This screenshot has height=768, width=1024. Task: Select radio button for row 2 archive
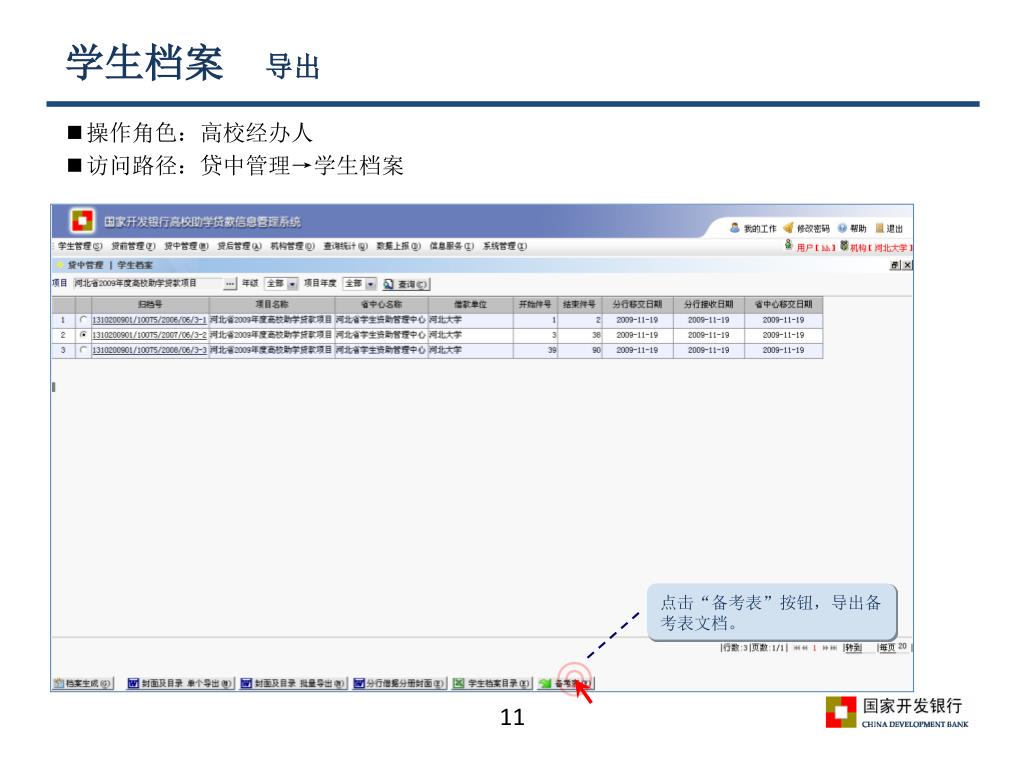[83, 334]
